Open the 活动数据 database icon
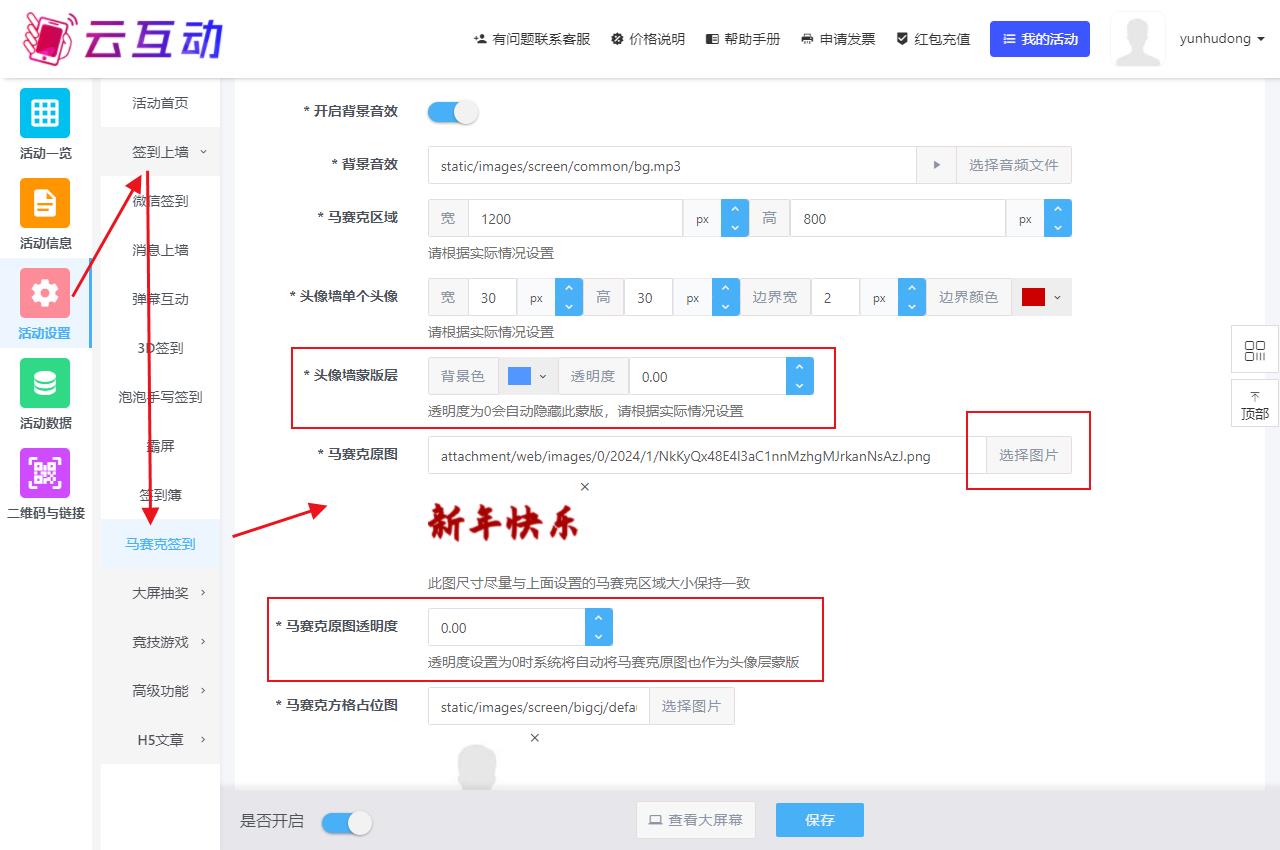Screen dimensions: 1280x850 click(x=45, y=383)
